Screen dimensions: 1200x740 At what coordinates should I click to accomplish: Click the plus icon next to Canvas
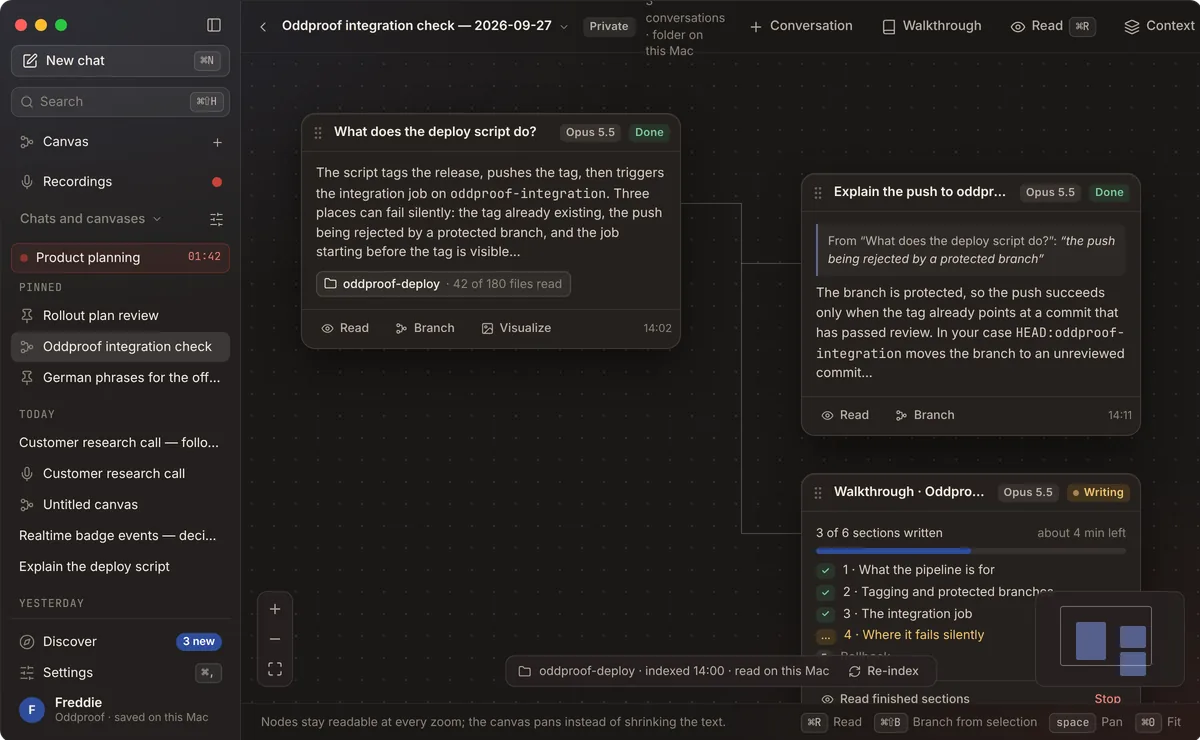pos(217,142)
